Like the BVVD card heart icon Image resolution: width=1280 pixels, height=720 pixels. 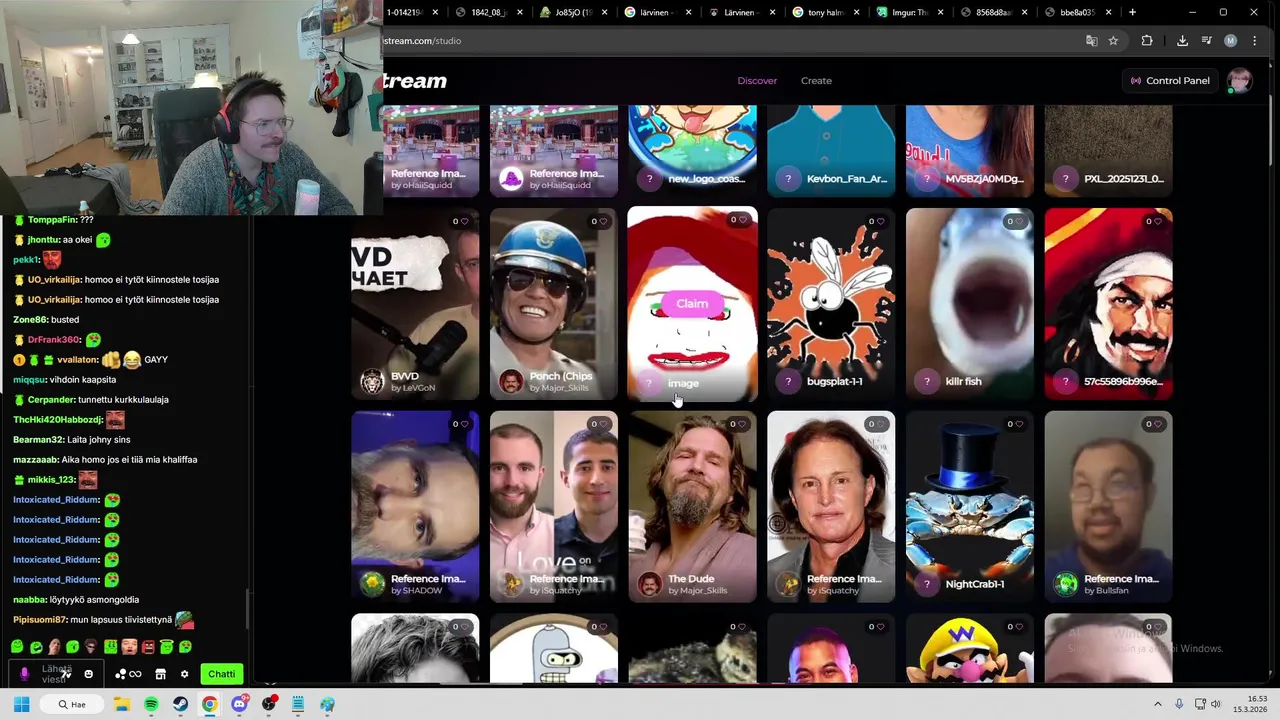click(x=465, y=221)
